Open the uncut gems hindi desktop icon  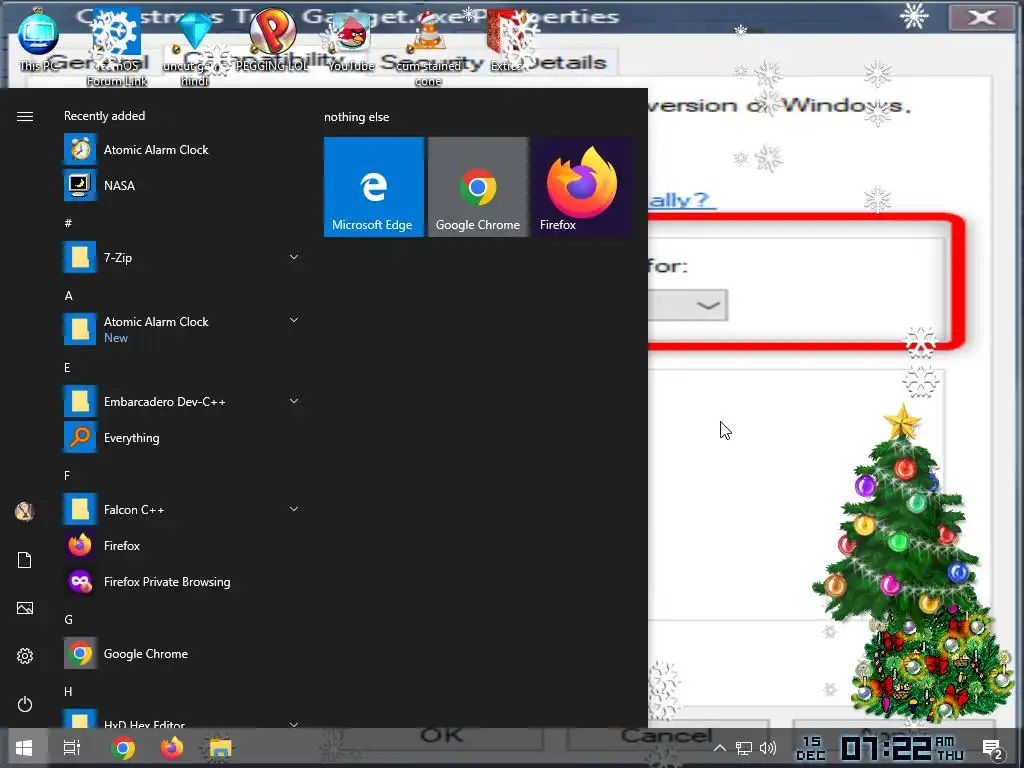195,49
